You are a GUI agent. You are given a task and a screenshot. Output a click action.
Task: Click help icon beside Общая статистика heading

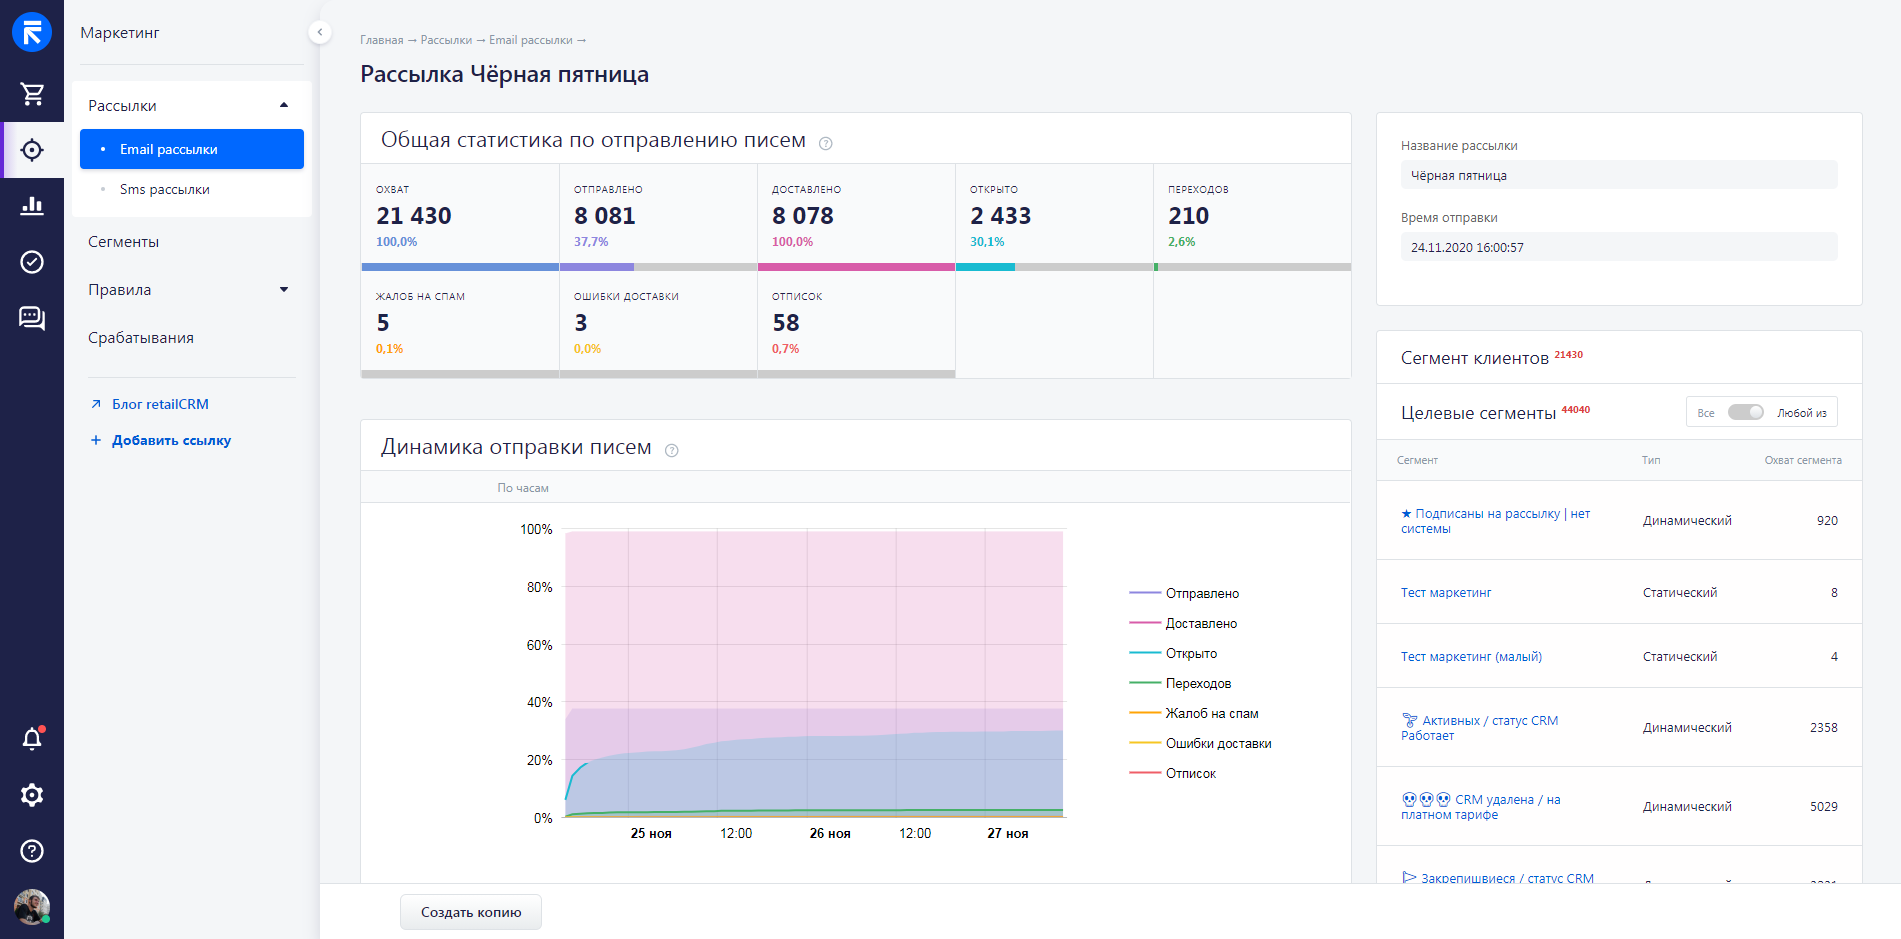825,143
